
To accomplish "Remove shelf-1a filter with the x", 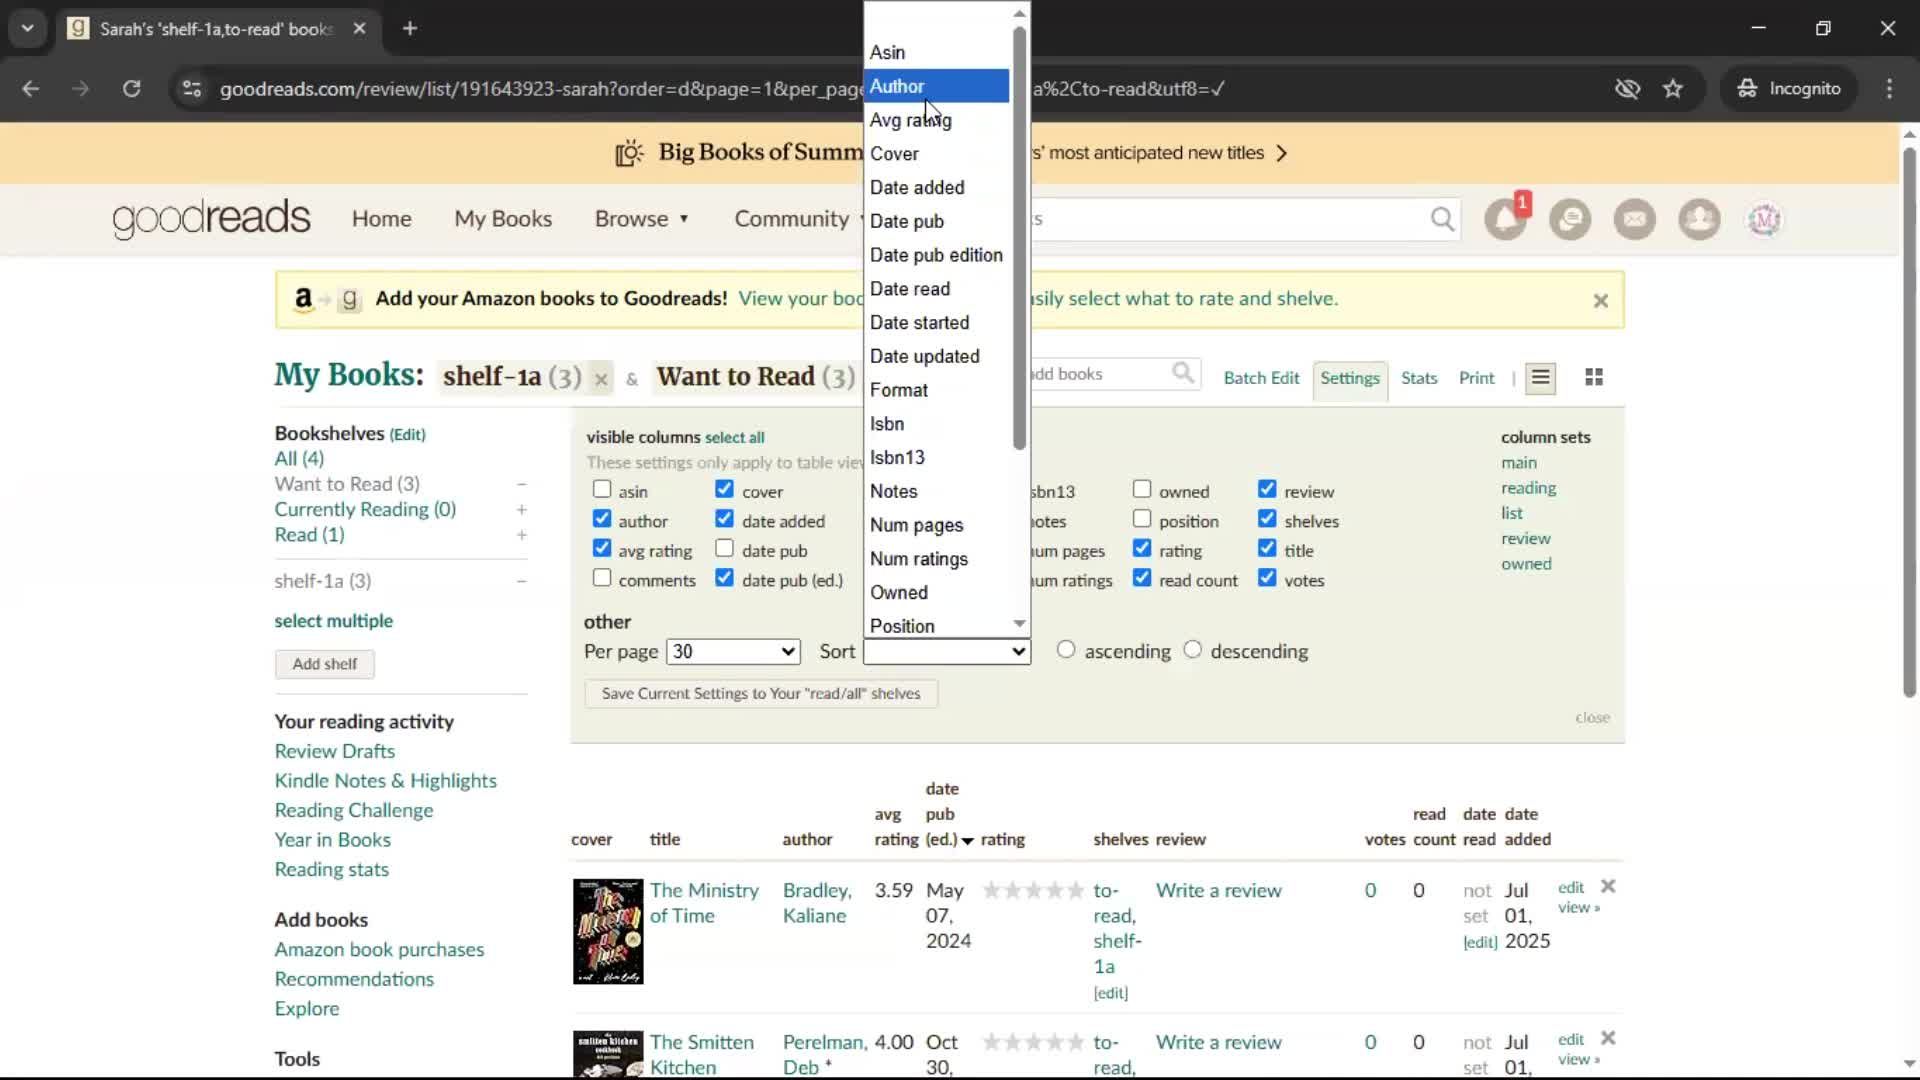I will click(x=600, y=378).
